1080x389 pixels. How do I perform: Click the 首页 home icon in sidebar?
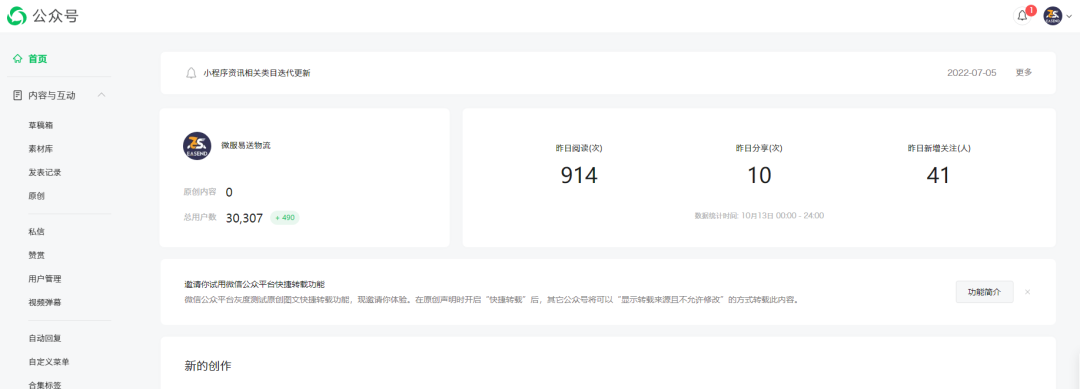[x=18, y=59]
